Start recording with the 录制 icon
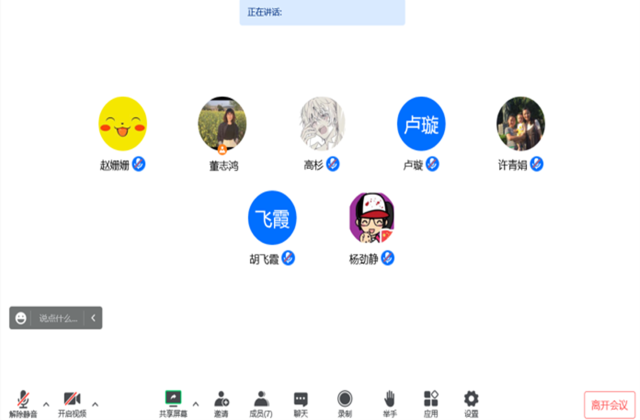This screenshot has height=420, width=640. click(x=345, y=399)
